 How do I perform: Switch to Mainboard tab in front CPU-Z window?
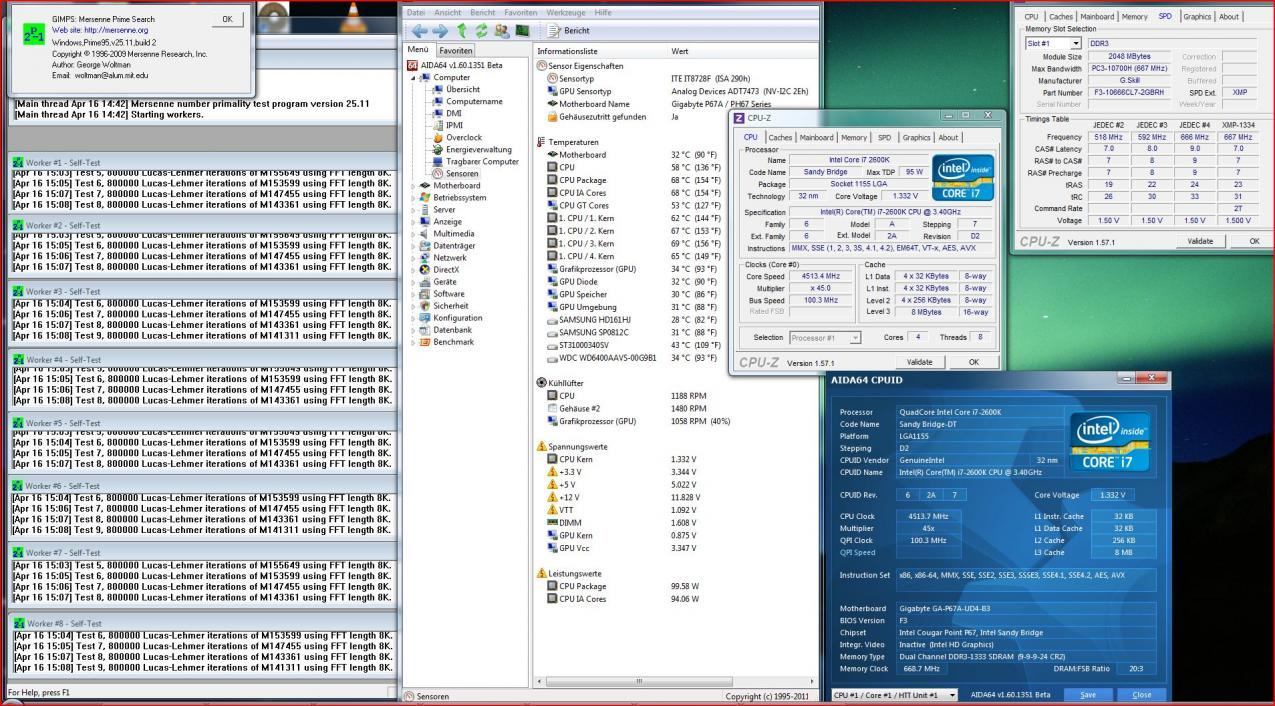[816, 138]
